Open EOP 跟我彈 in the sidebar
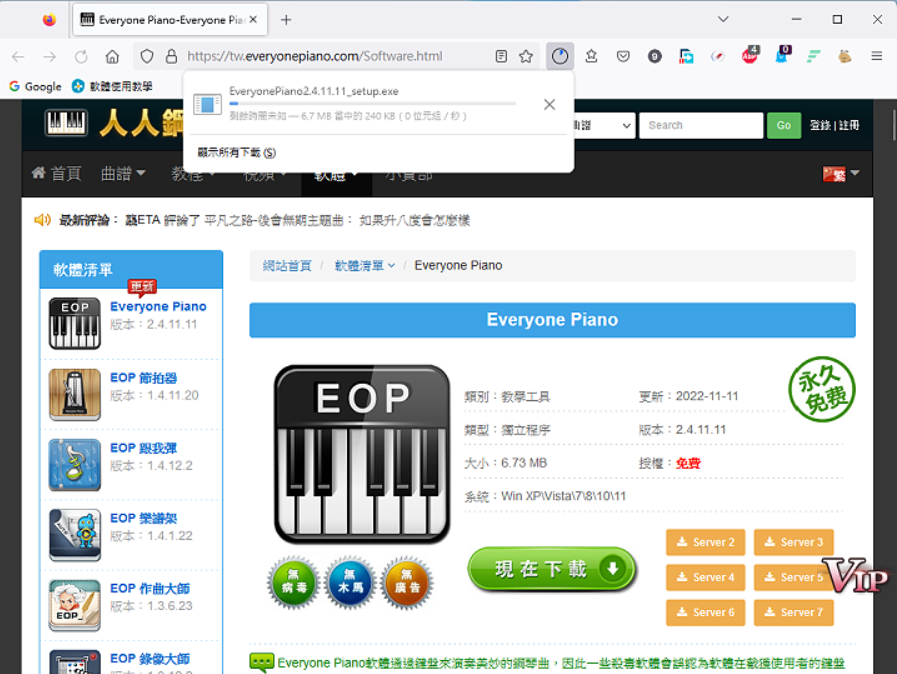The height and width of the screenshot is (674, 897). pyautogui.click(x=143, y=448)
